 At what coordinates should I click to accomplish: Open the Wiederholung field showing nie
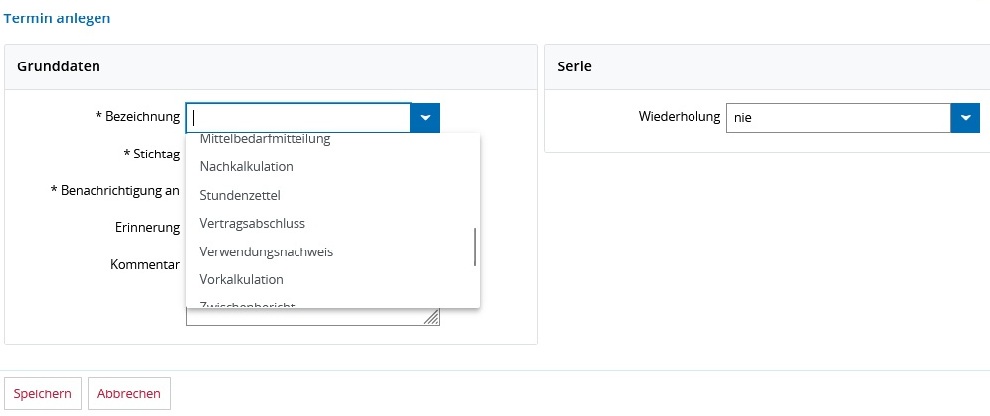pos(837,118)
